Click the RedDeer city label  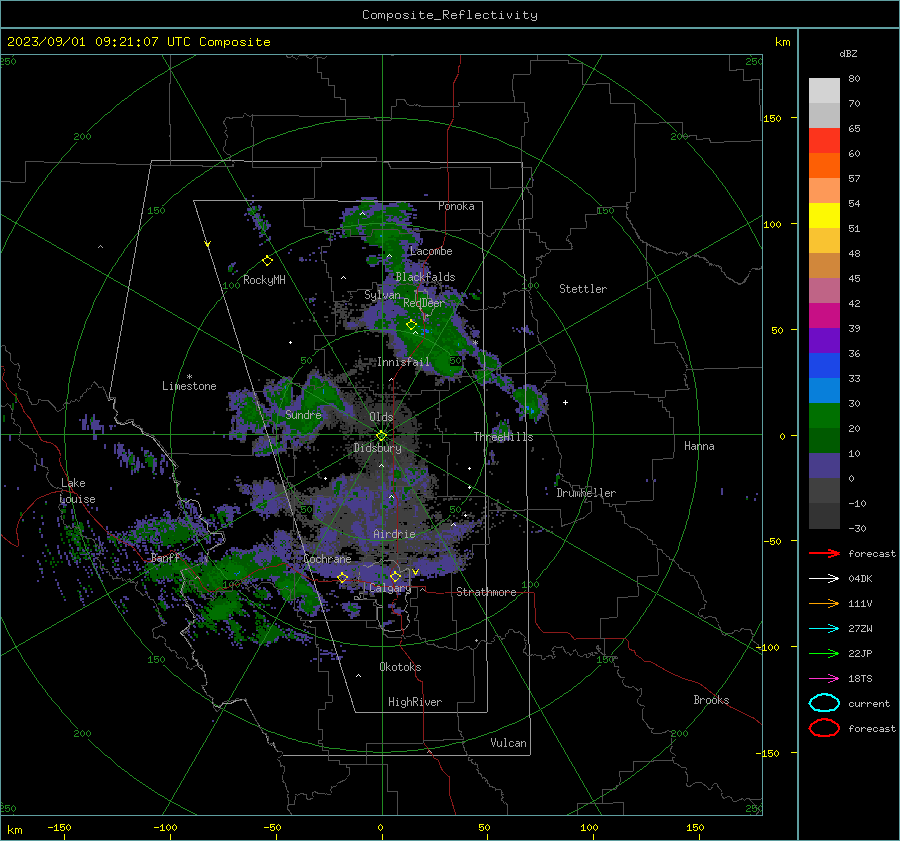[x=424, y=303]
